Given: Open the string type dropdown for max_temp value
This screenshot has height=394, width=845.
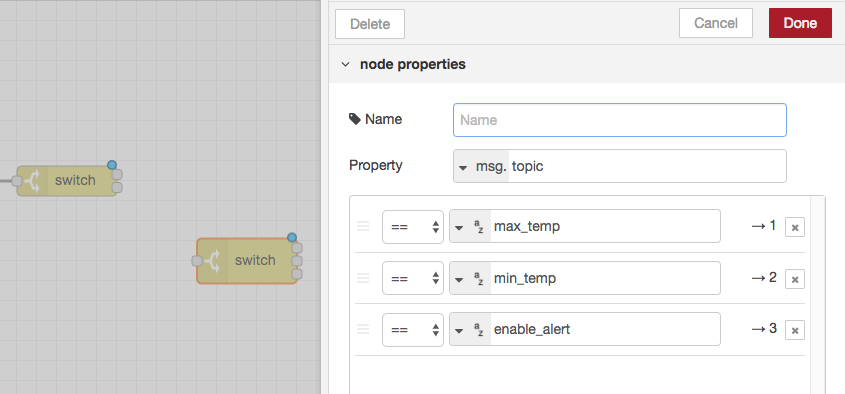Looking at the screenshot, I should [470, 226].
